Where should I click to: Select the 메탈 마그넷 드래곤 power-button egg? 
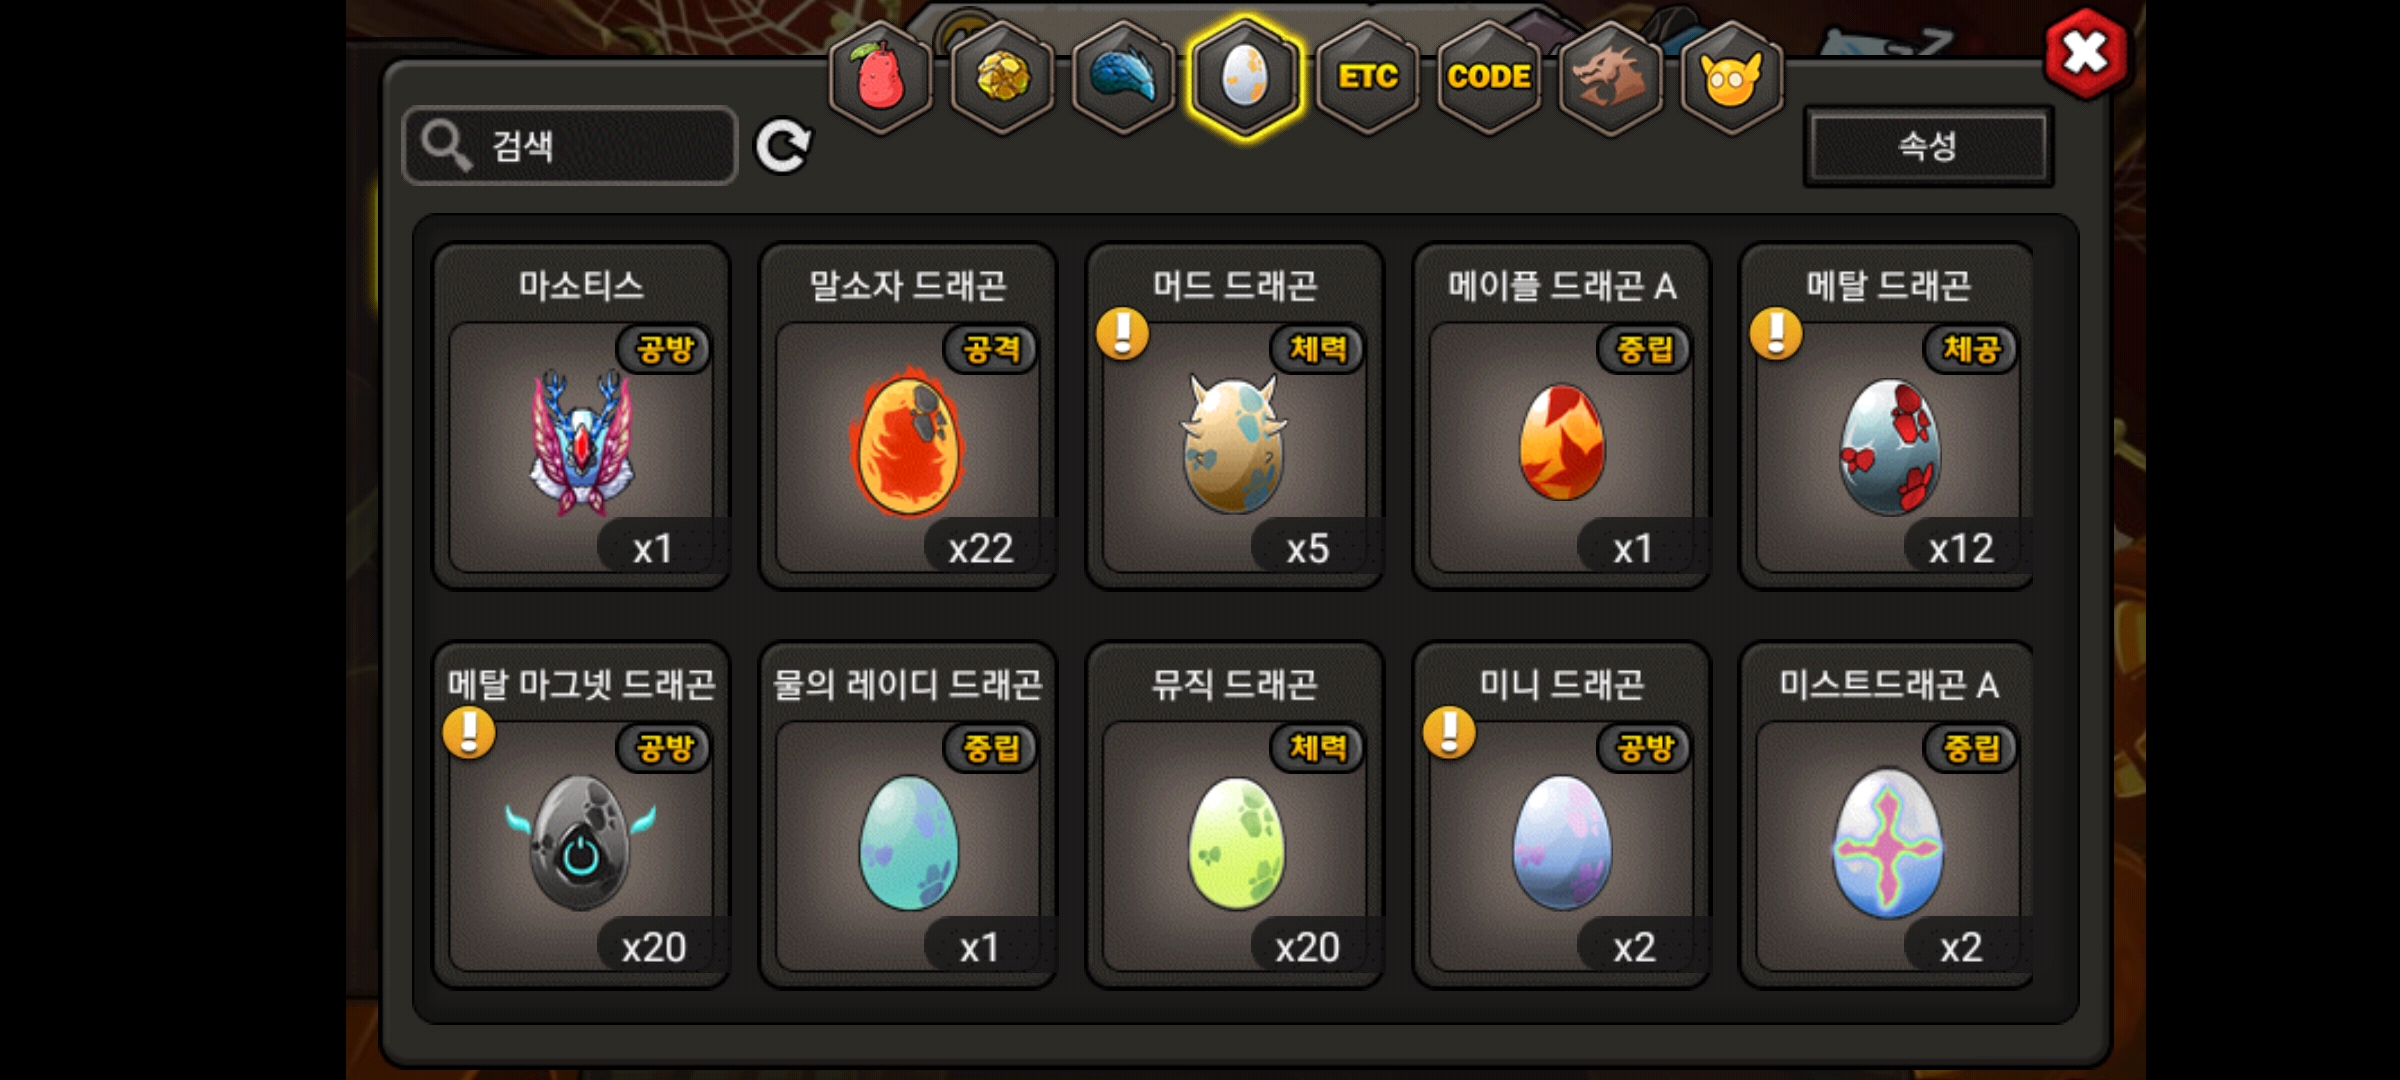(581, 815)
